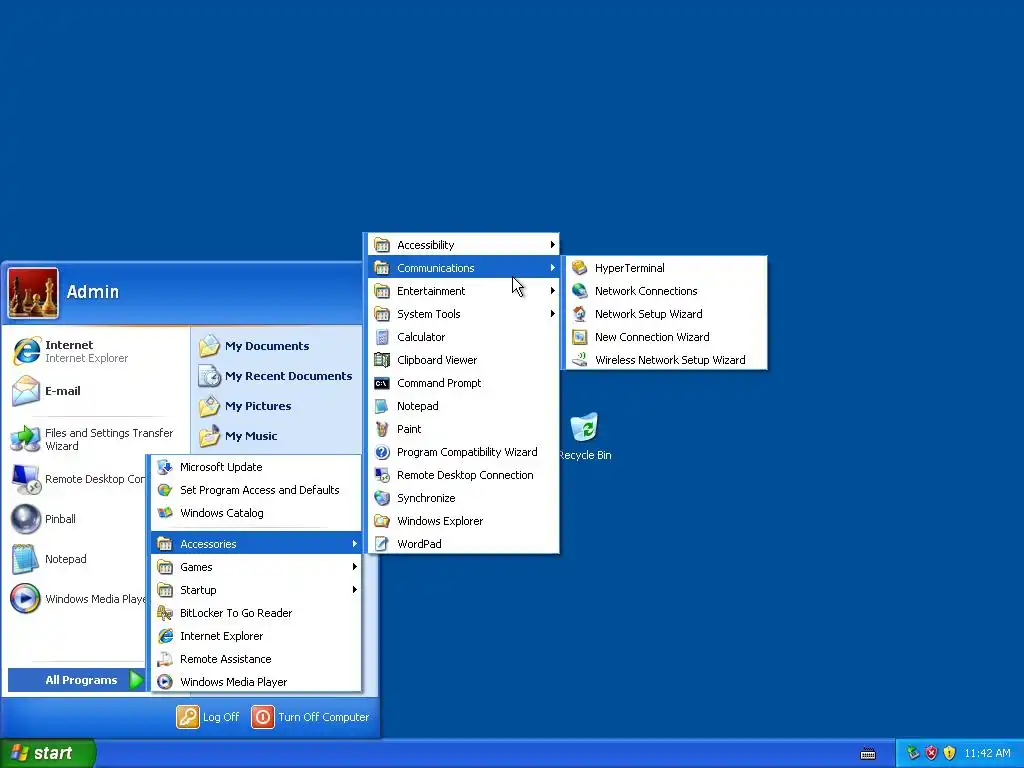Click the network connection tray icon
Viewport: 1024px width, 768px height.
point(913,753)
